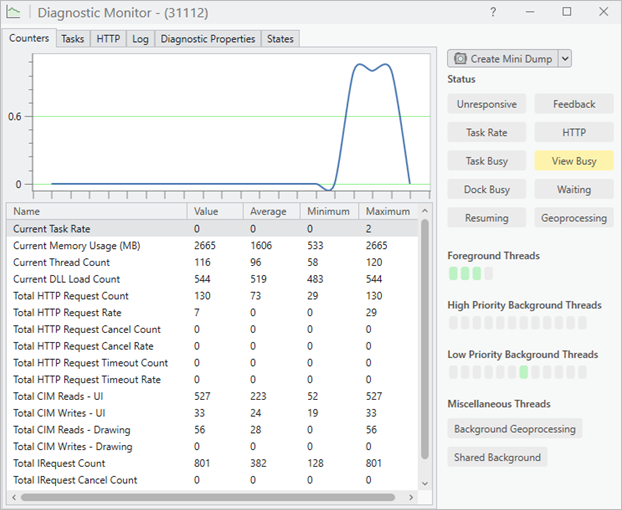
Task: Sort counters by the Name column header
Action: tap(97, 212)
